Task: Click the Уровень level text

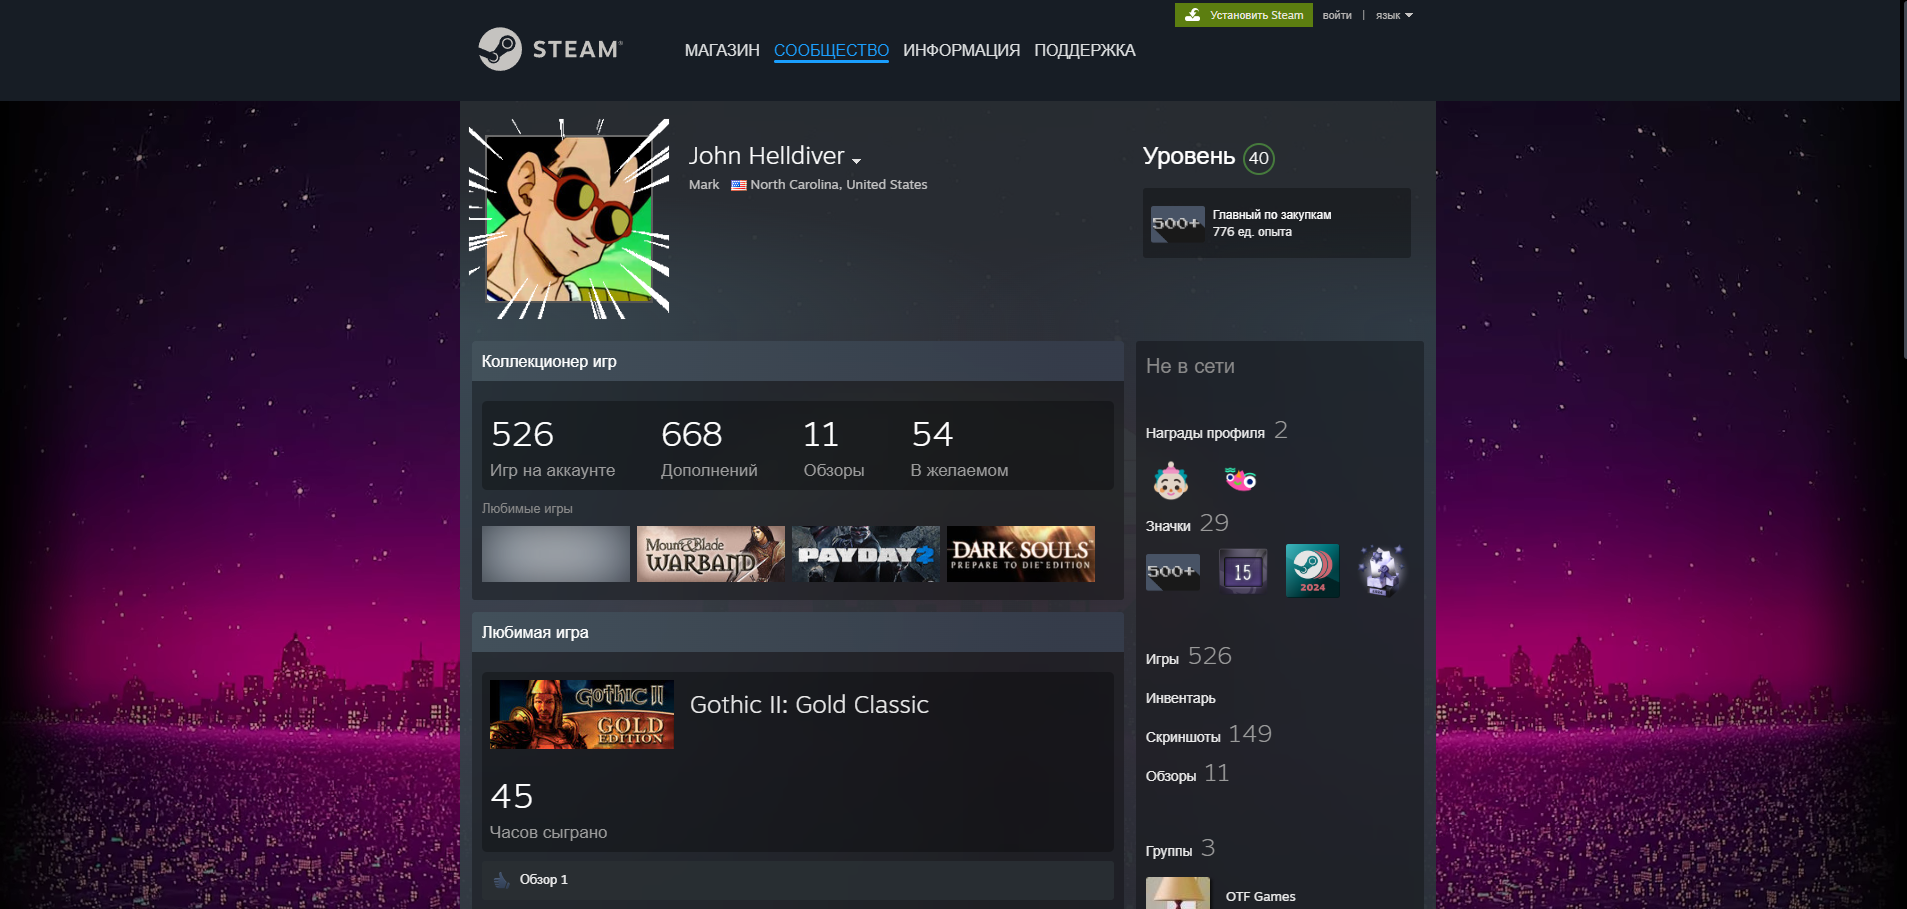Action: pyautogui.click(x=1189, y=157)
